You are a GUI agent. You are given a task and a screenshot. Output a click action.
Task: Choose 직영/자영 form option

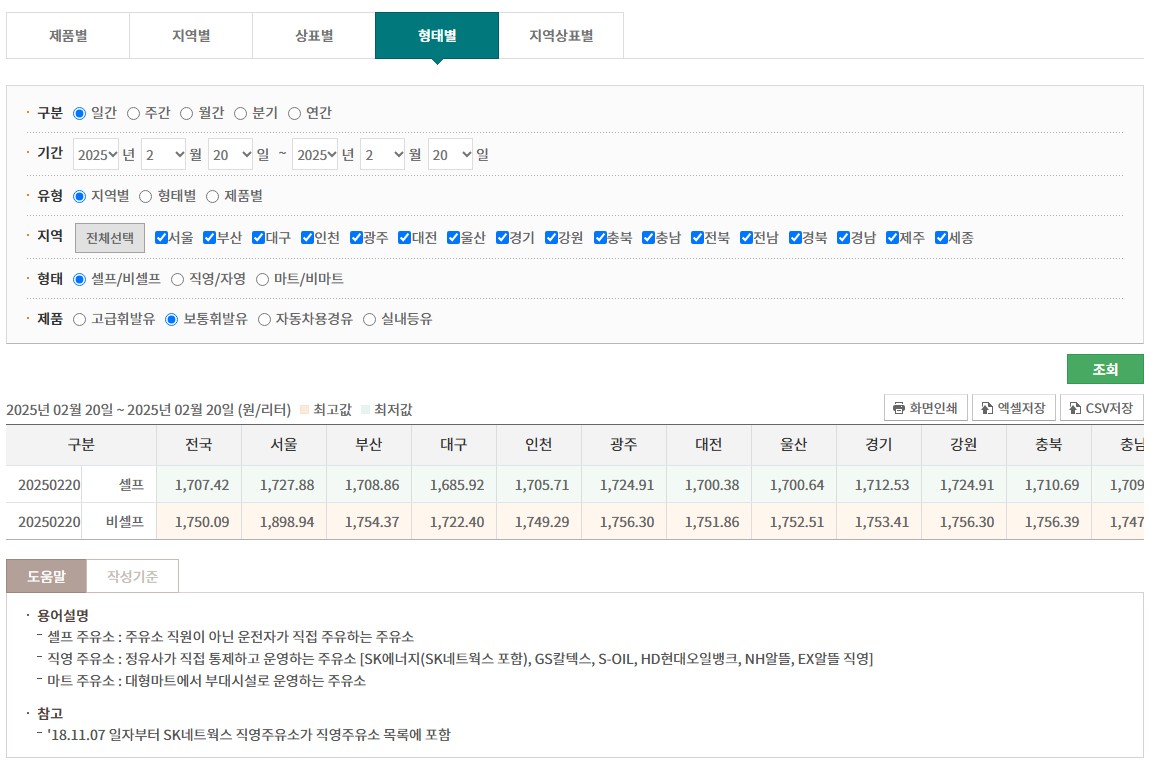(177, 280)
